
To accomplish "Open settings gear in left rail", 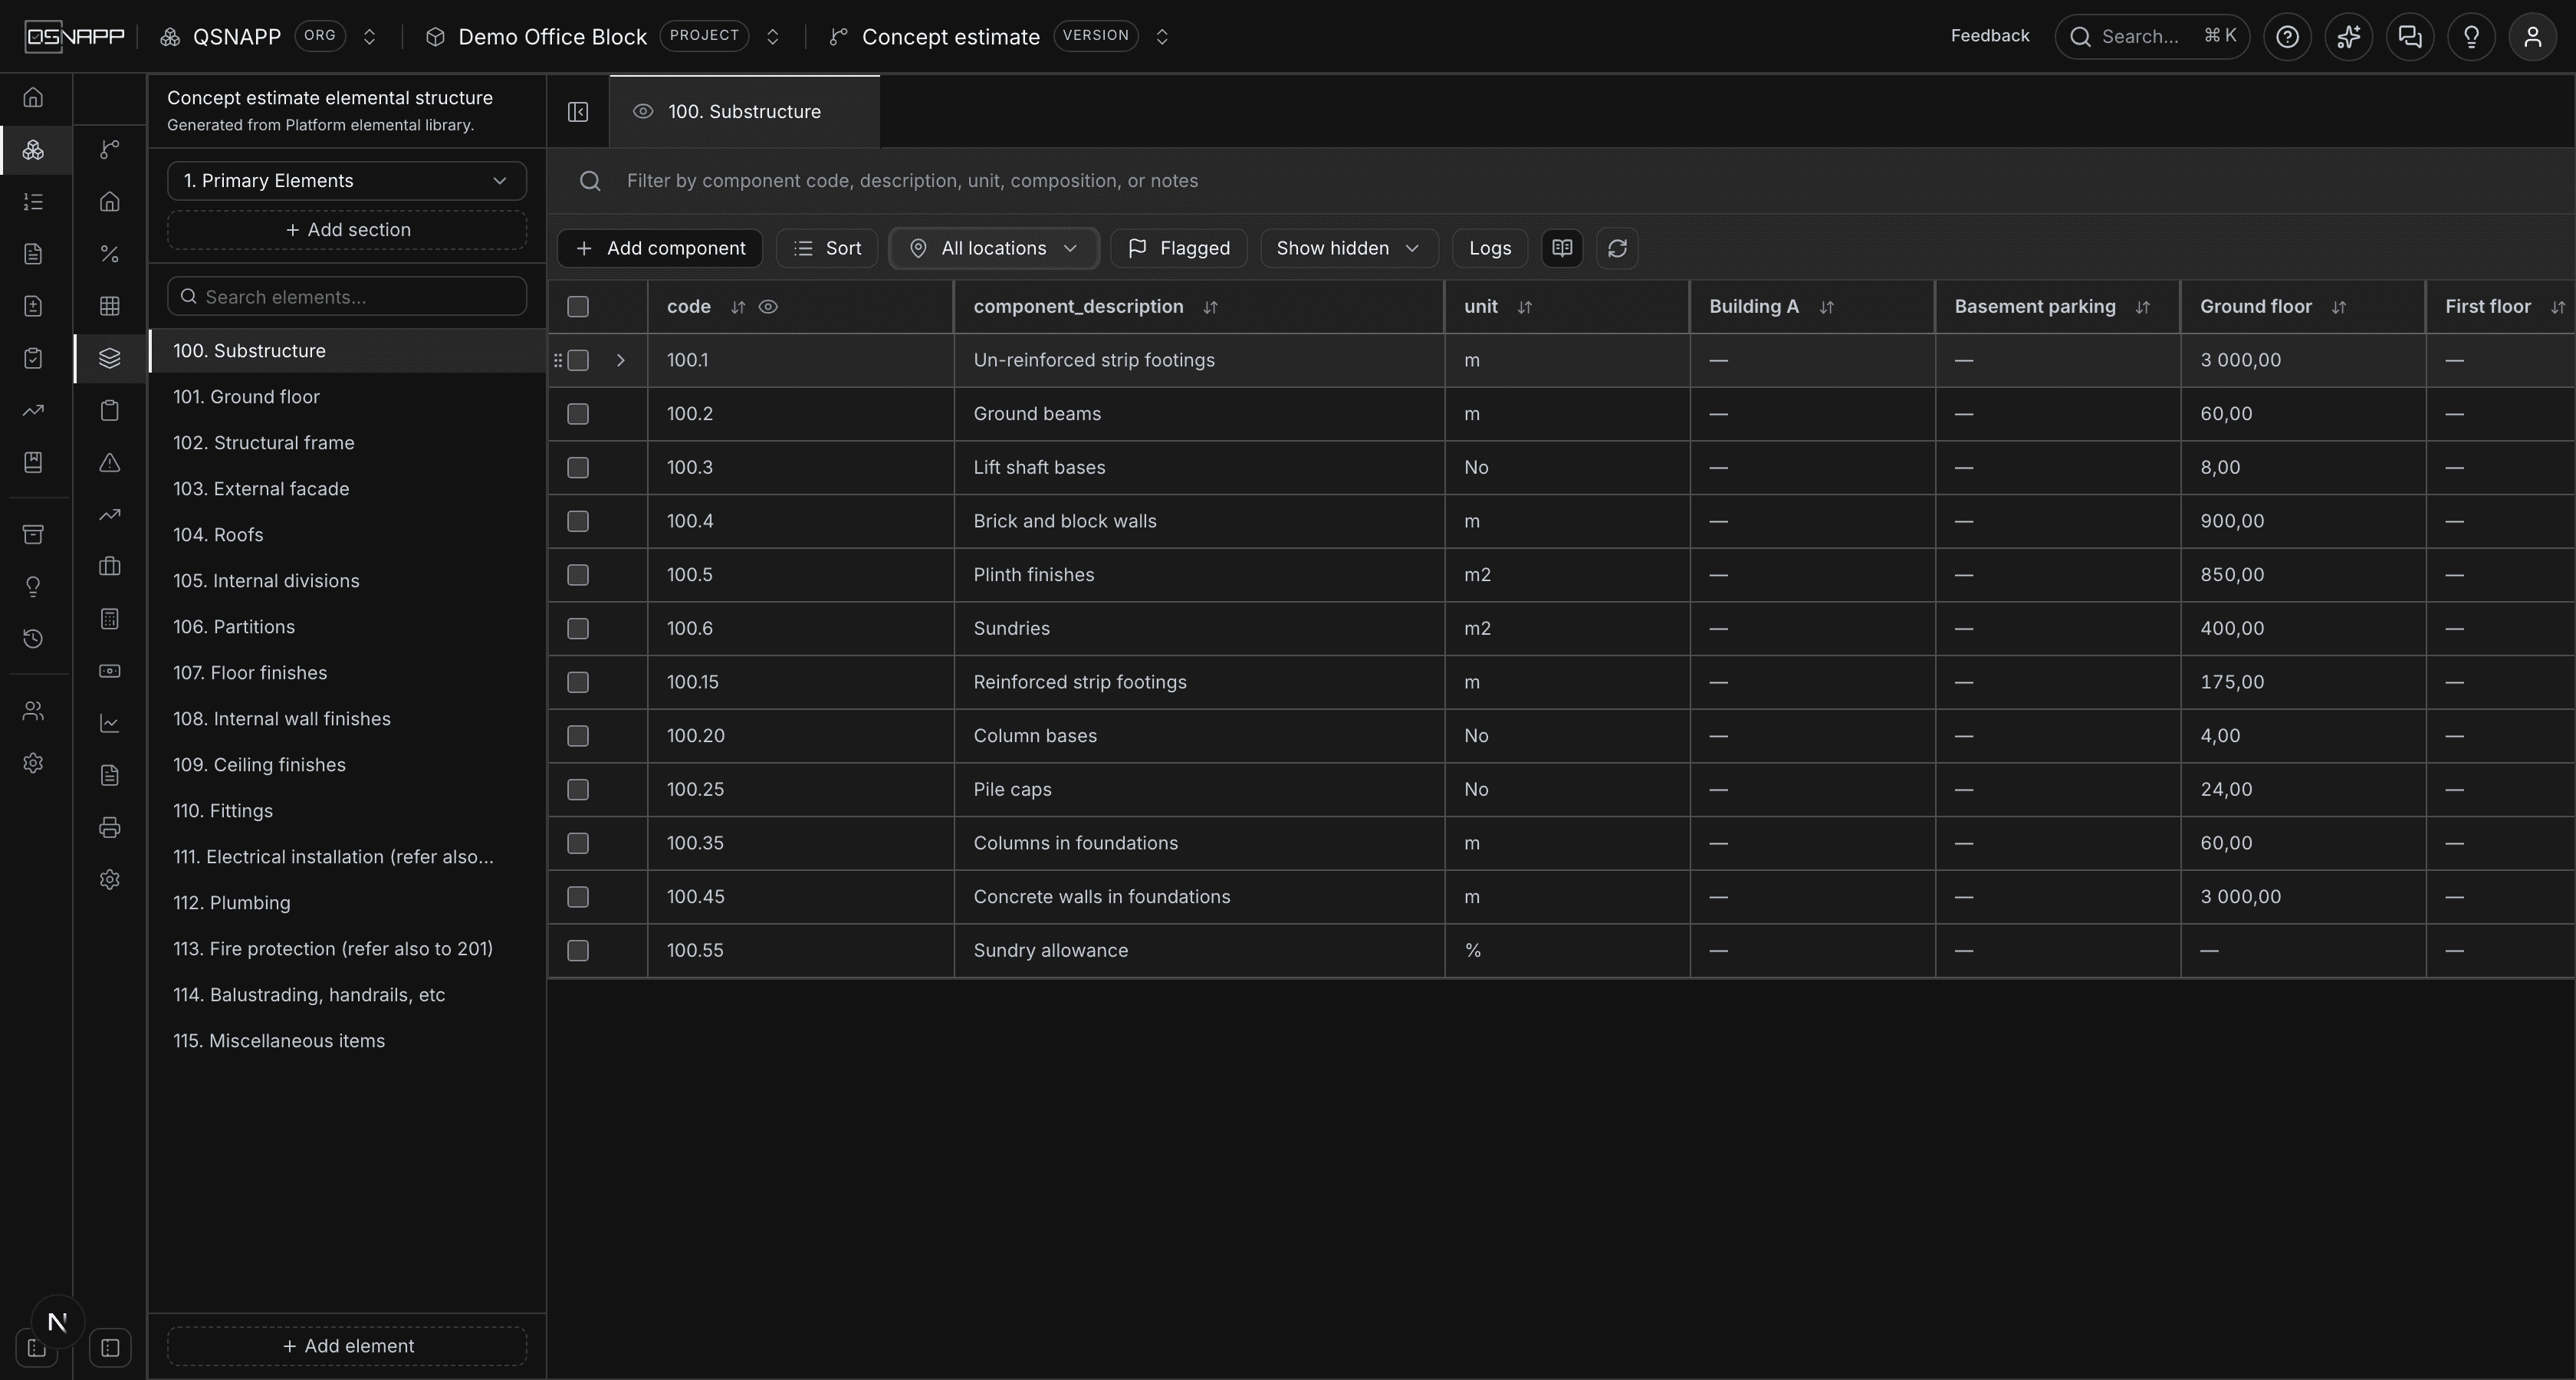I will [33, 763].
